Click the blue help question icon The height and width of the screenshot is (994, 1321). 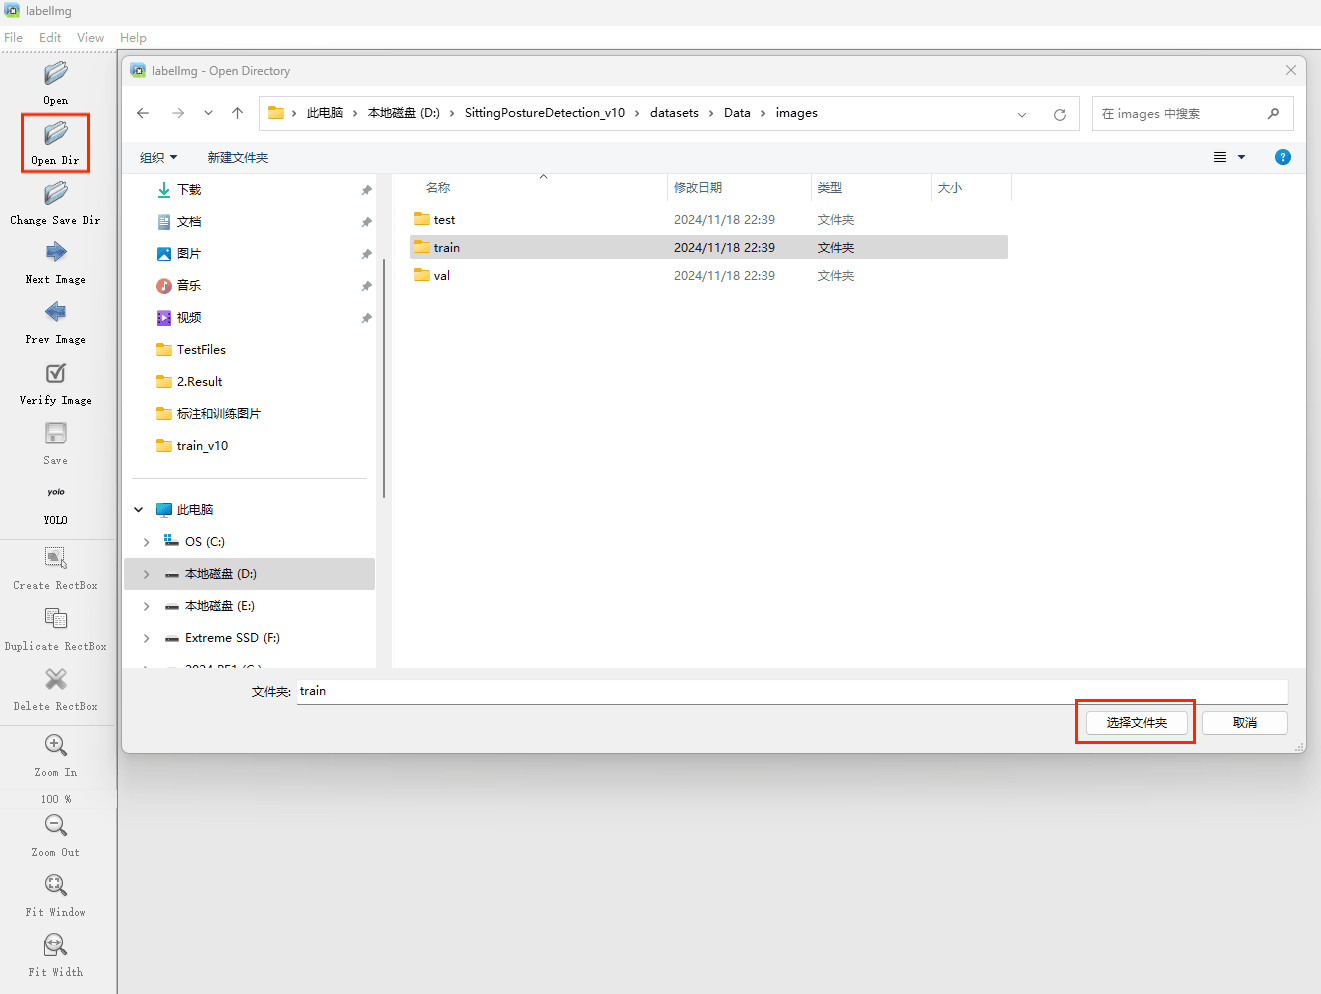pyautogui.click(x=1282, y=157)
